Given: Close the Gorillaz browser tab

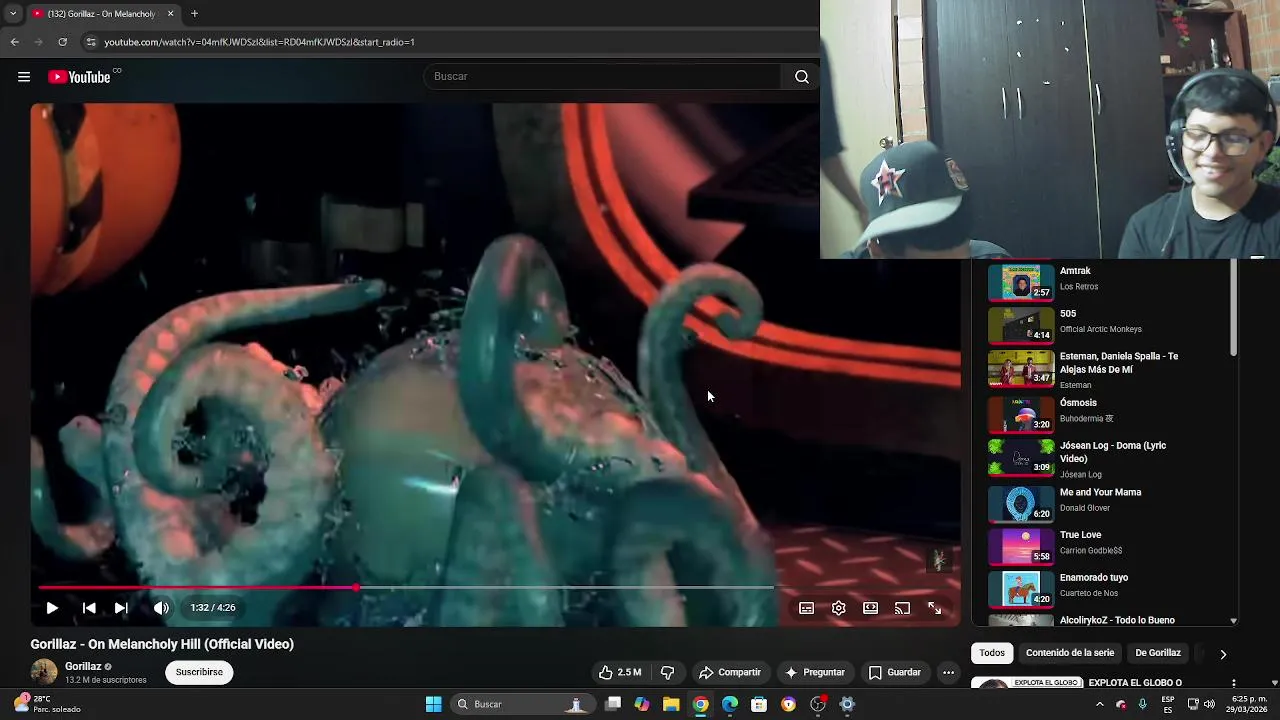Looking at the screenshot, I should pyautogui.click(x=170, y=14).
